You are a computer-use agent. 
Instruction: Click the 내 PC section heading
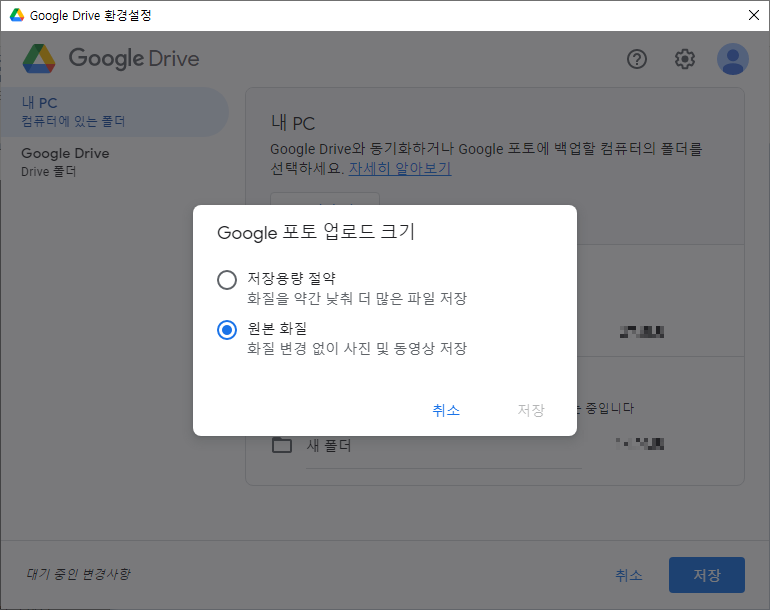click(x=293, y=123)
